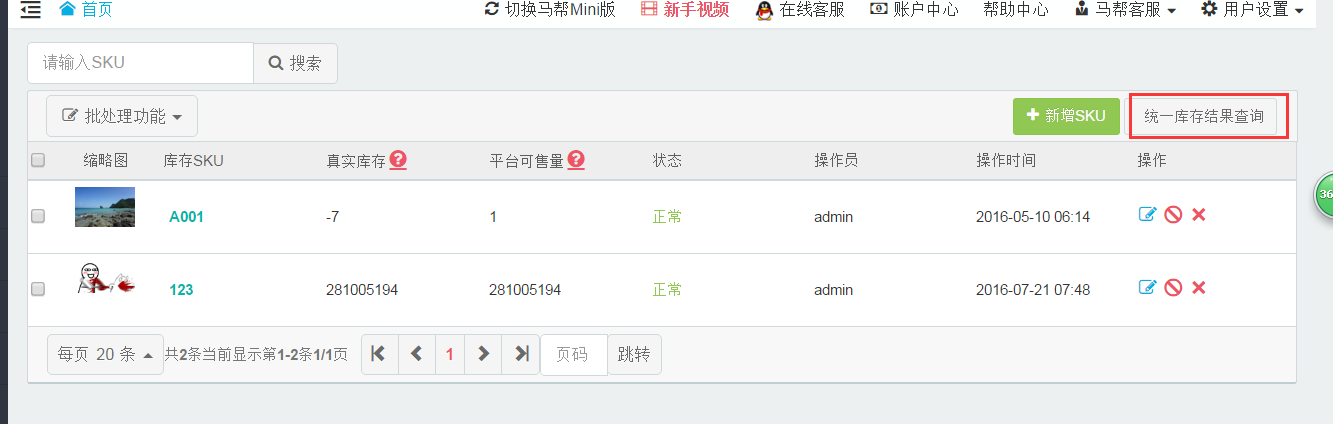Go to the last page arrow
This screenshot has height=424, width=1333.
tap(521, 353)
